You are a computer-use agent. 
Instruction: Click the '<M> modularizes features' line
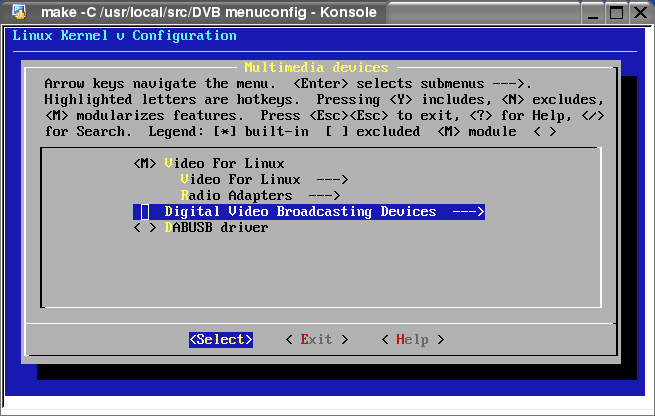(x=324, y=115)
